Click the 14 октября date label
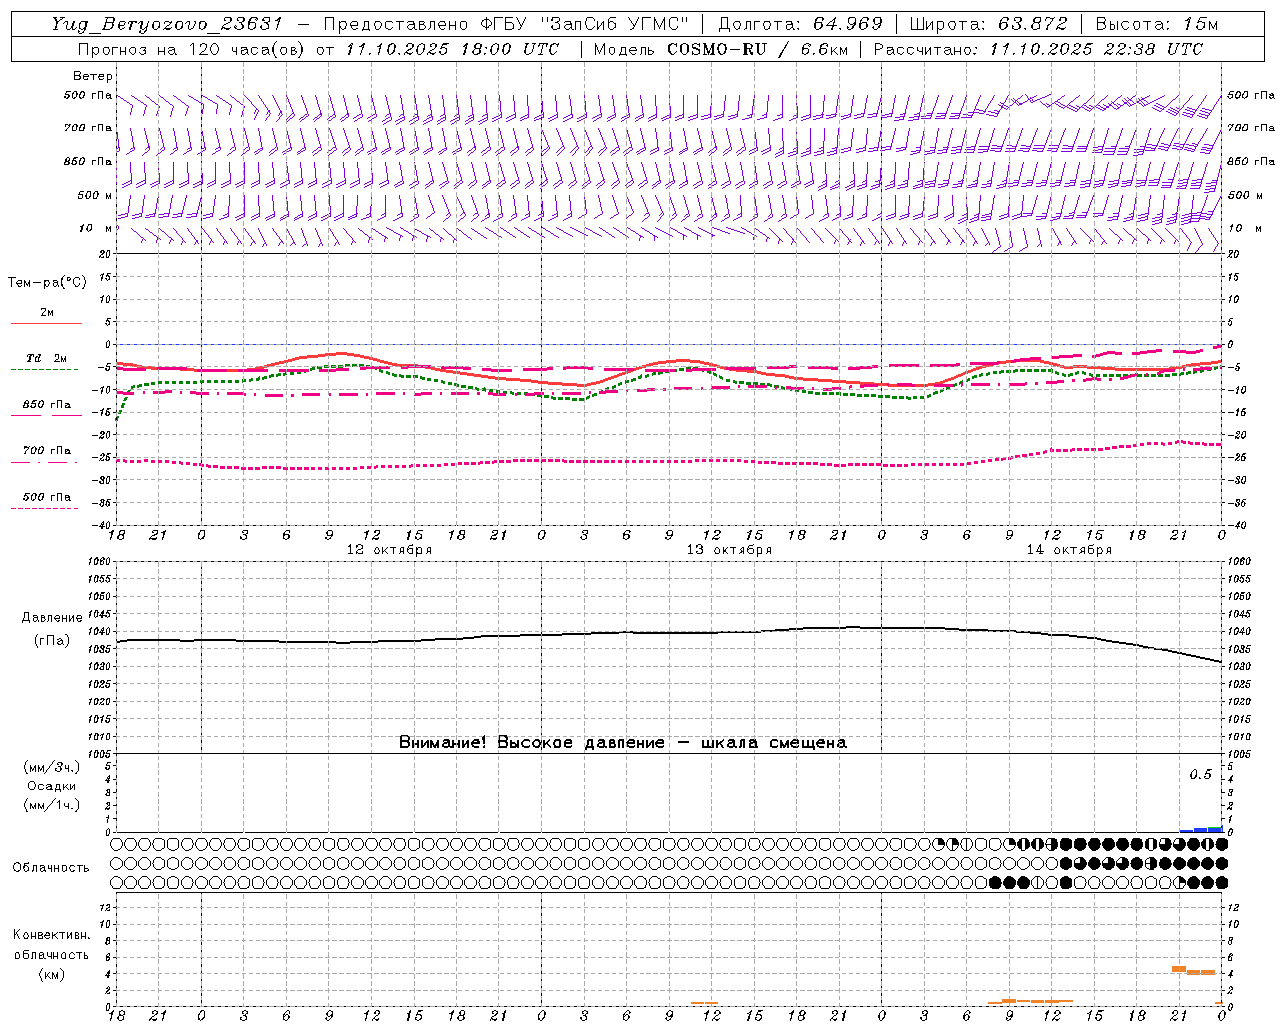Viewport: 1280px width, 1024px height. pos(1069,550)
